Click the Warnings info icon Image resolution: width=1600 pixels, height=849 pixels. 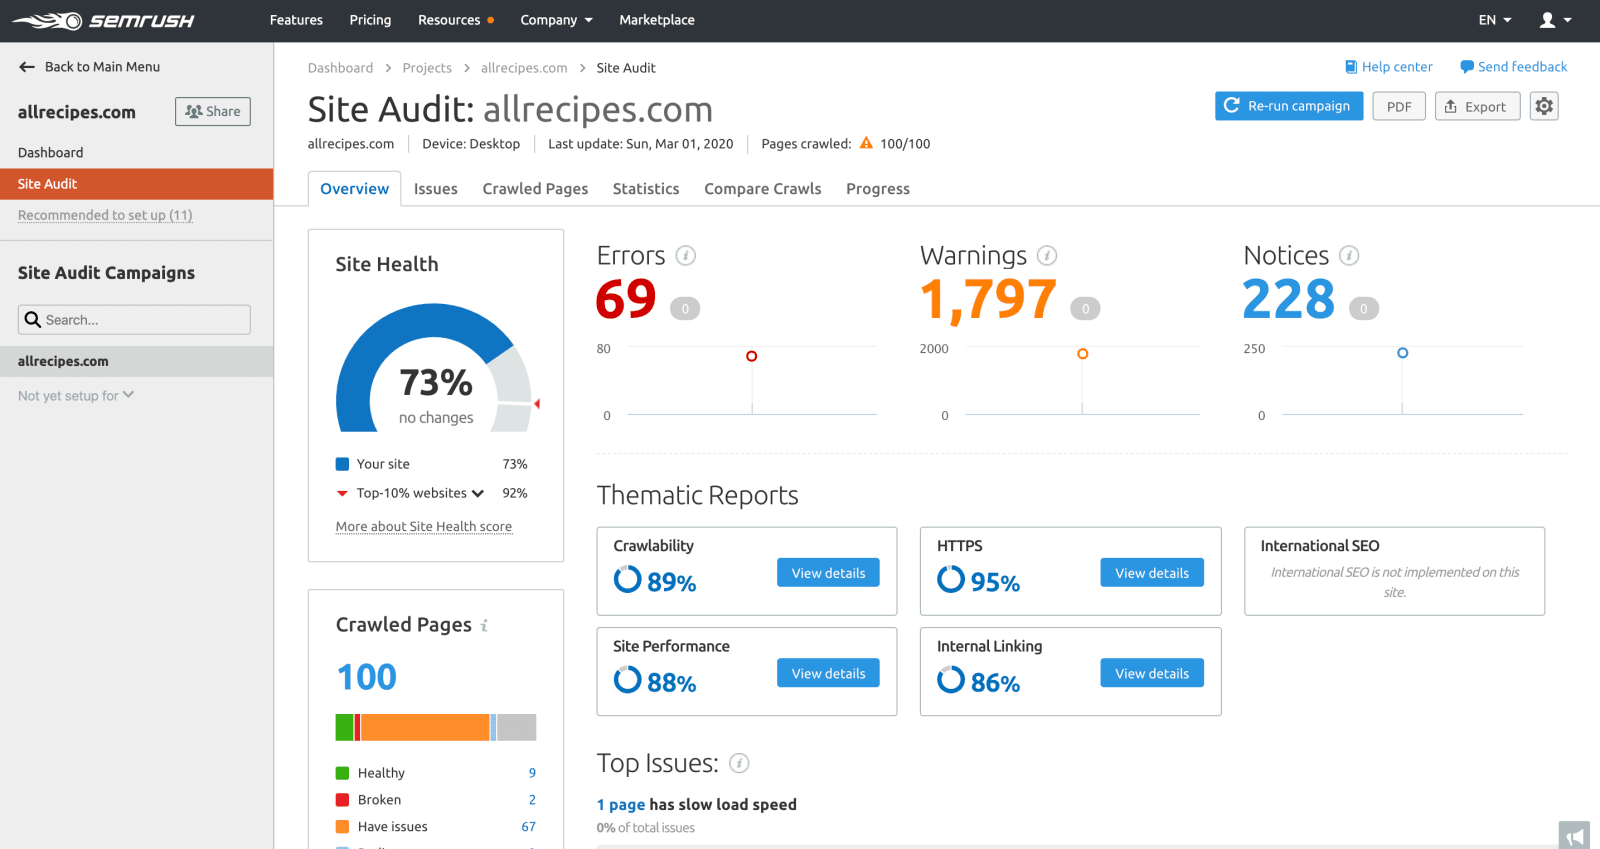(x=1047, y=256)
